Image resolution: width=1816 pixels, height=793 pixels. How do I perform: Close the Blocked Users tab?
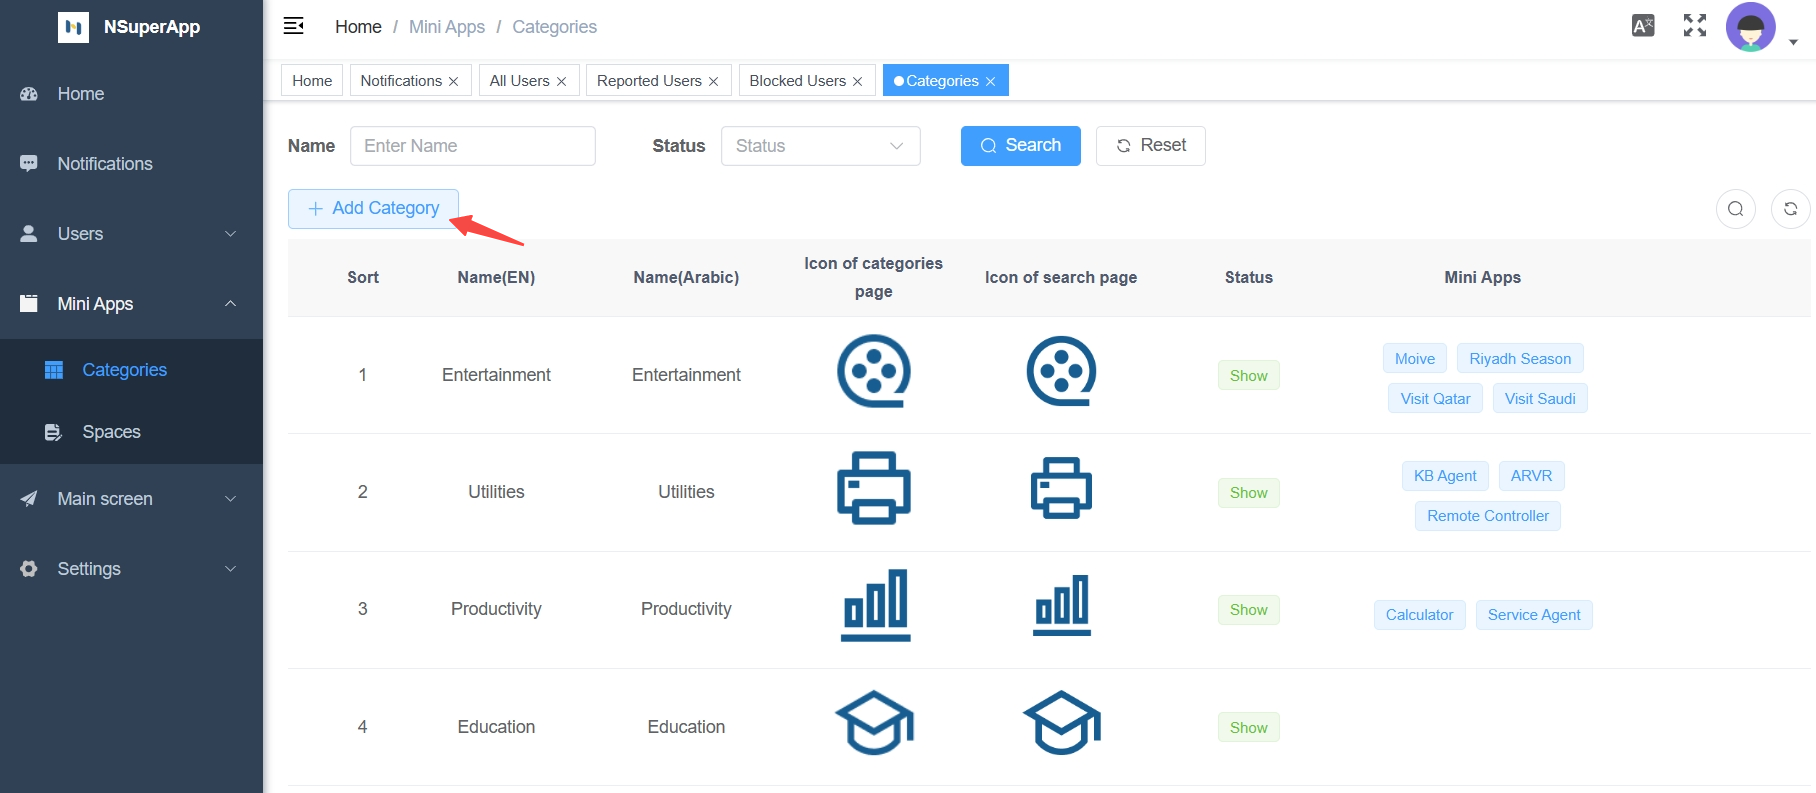858,82
